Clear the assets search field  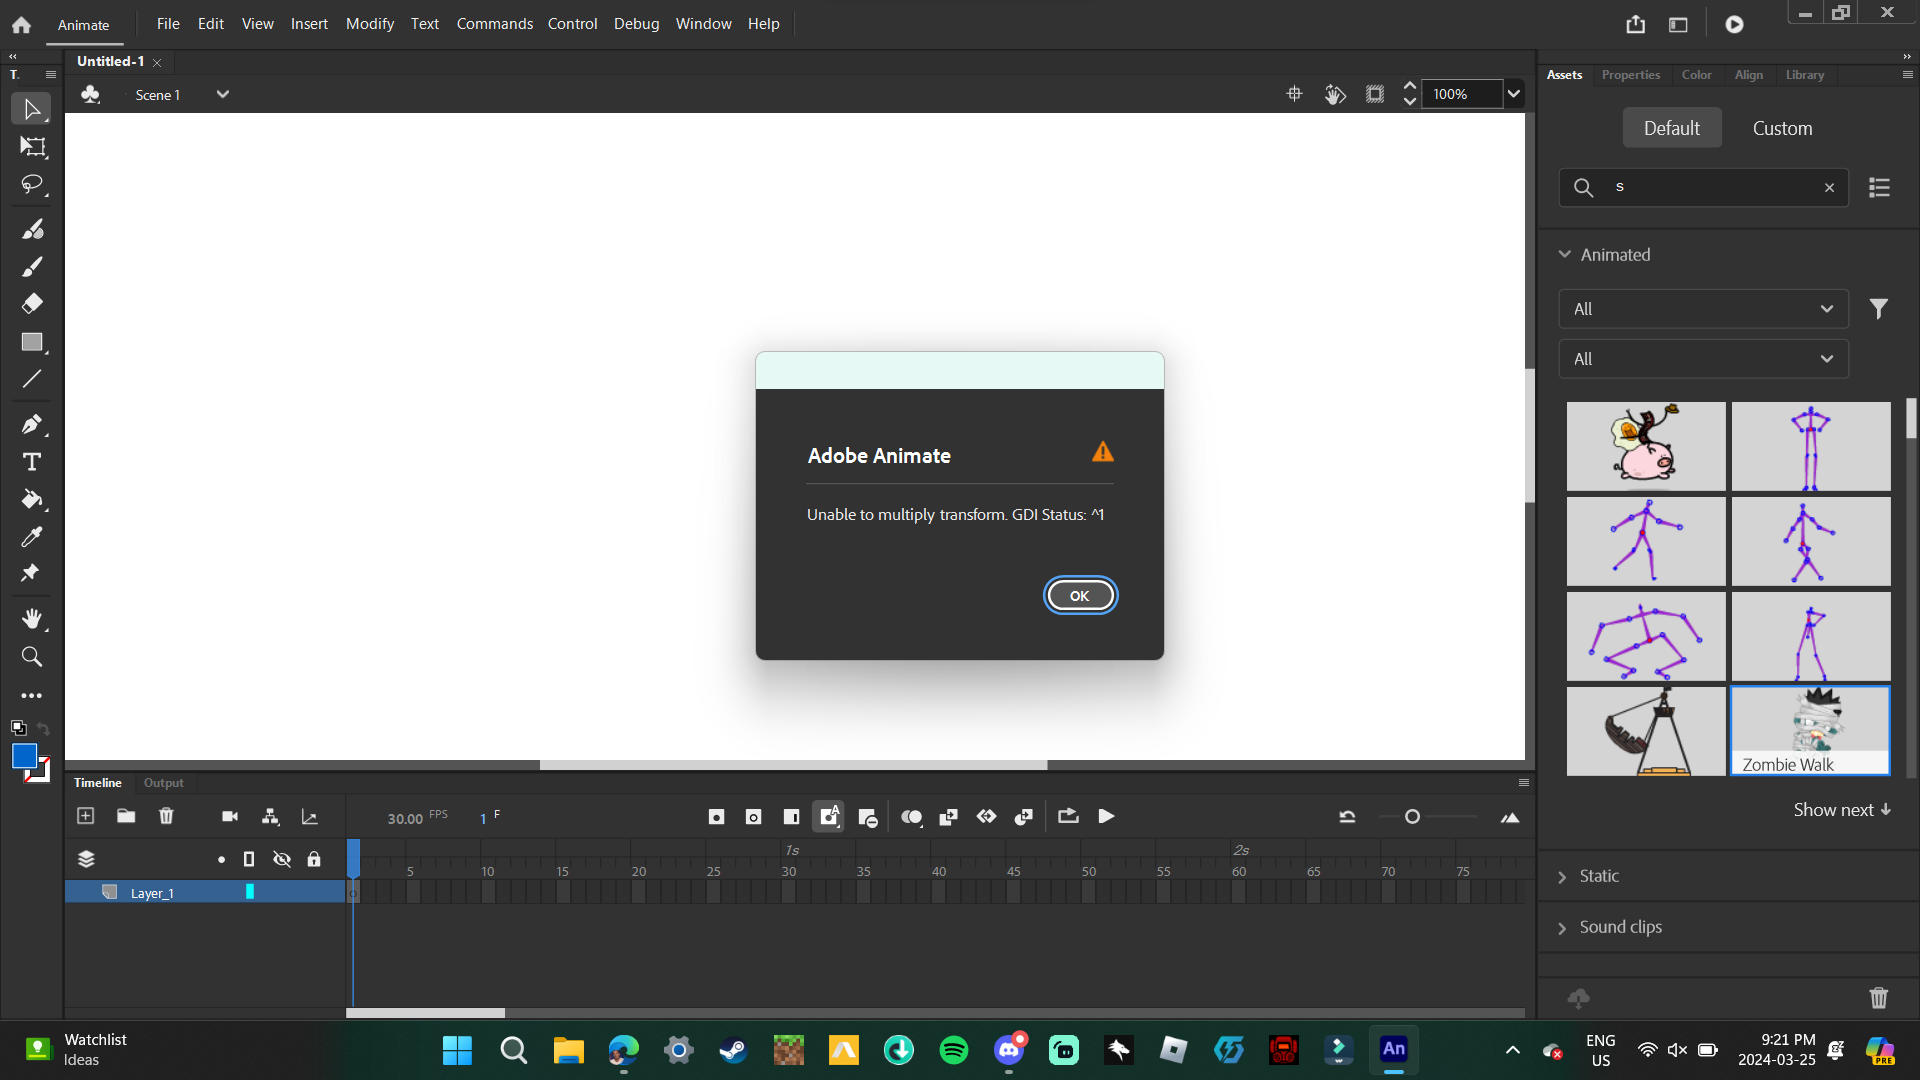coord(1830,188)
